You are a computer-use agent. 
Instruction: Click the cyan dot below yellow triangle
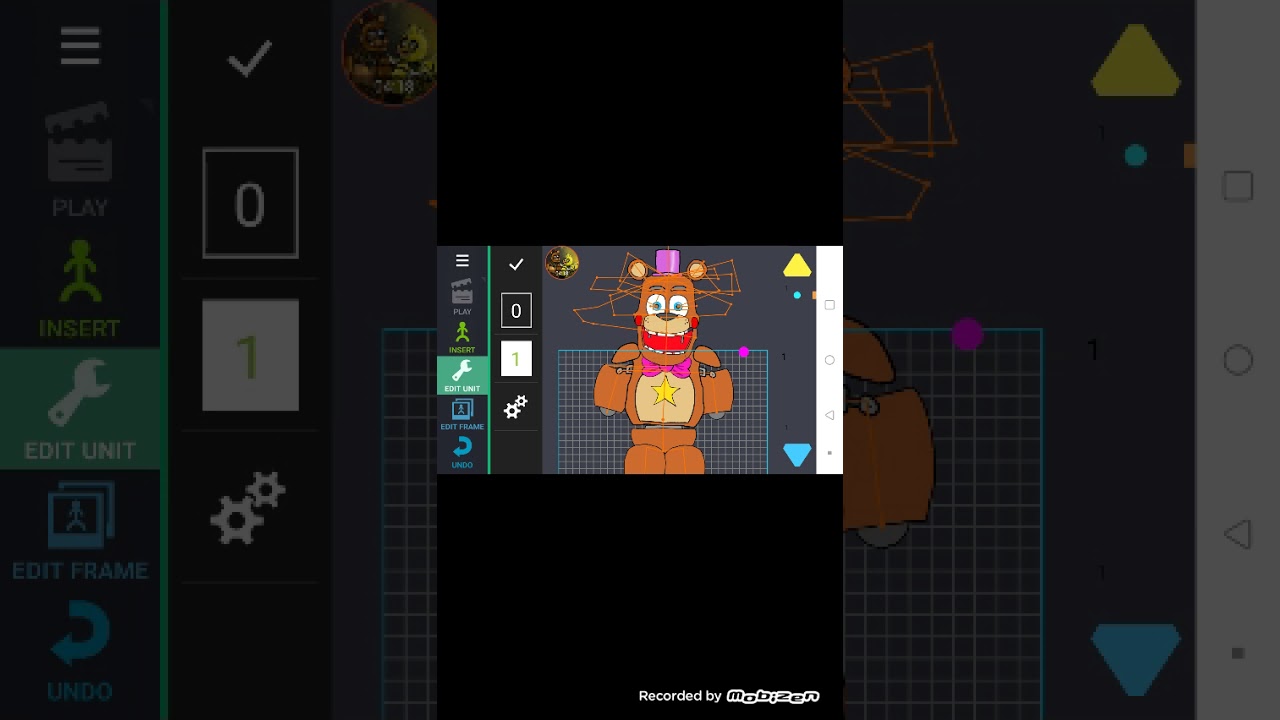click(797, 295)
